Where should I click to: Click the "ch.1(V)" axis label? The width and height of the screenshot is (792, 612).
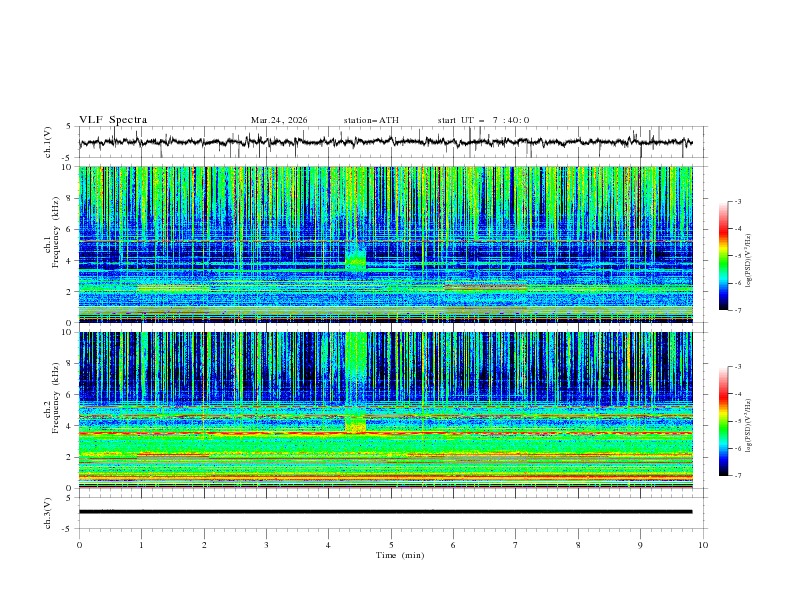pos(47,142)
